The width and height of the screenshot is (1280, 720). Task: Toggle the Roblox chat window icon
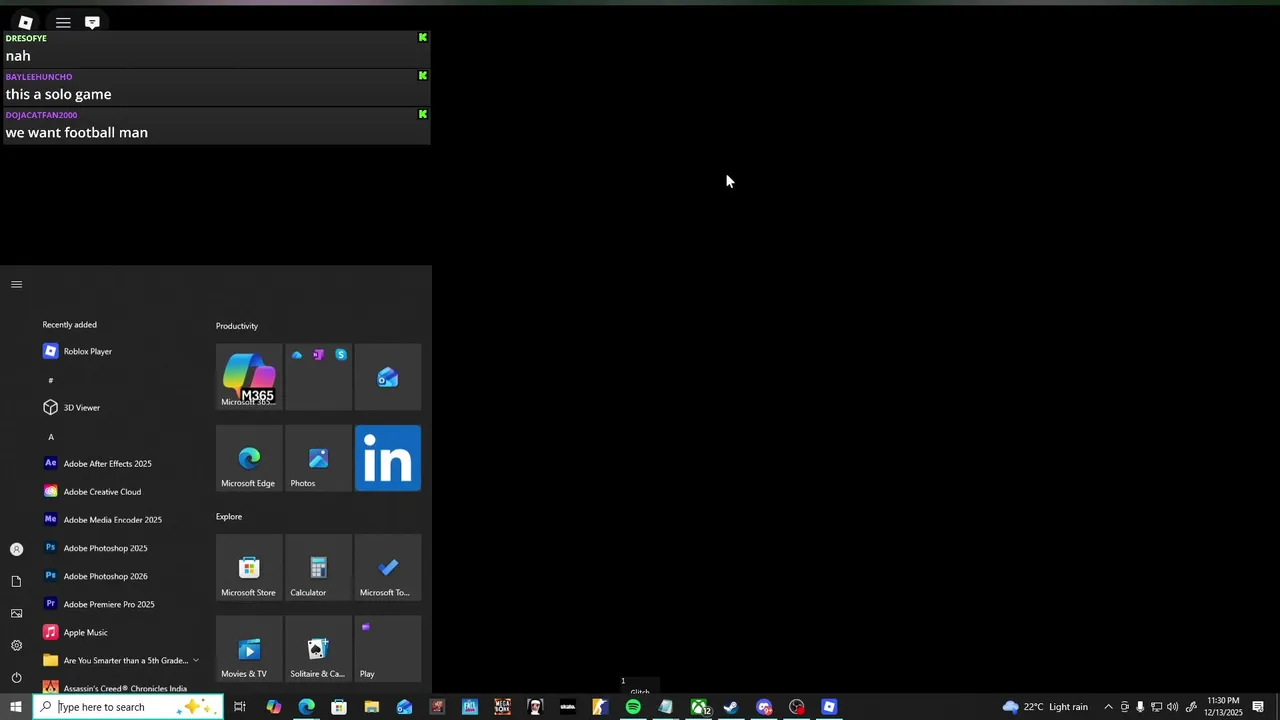click(x=92, y=22)
